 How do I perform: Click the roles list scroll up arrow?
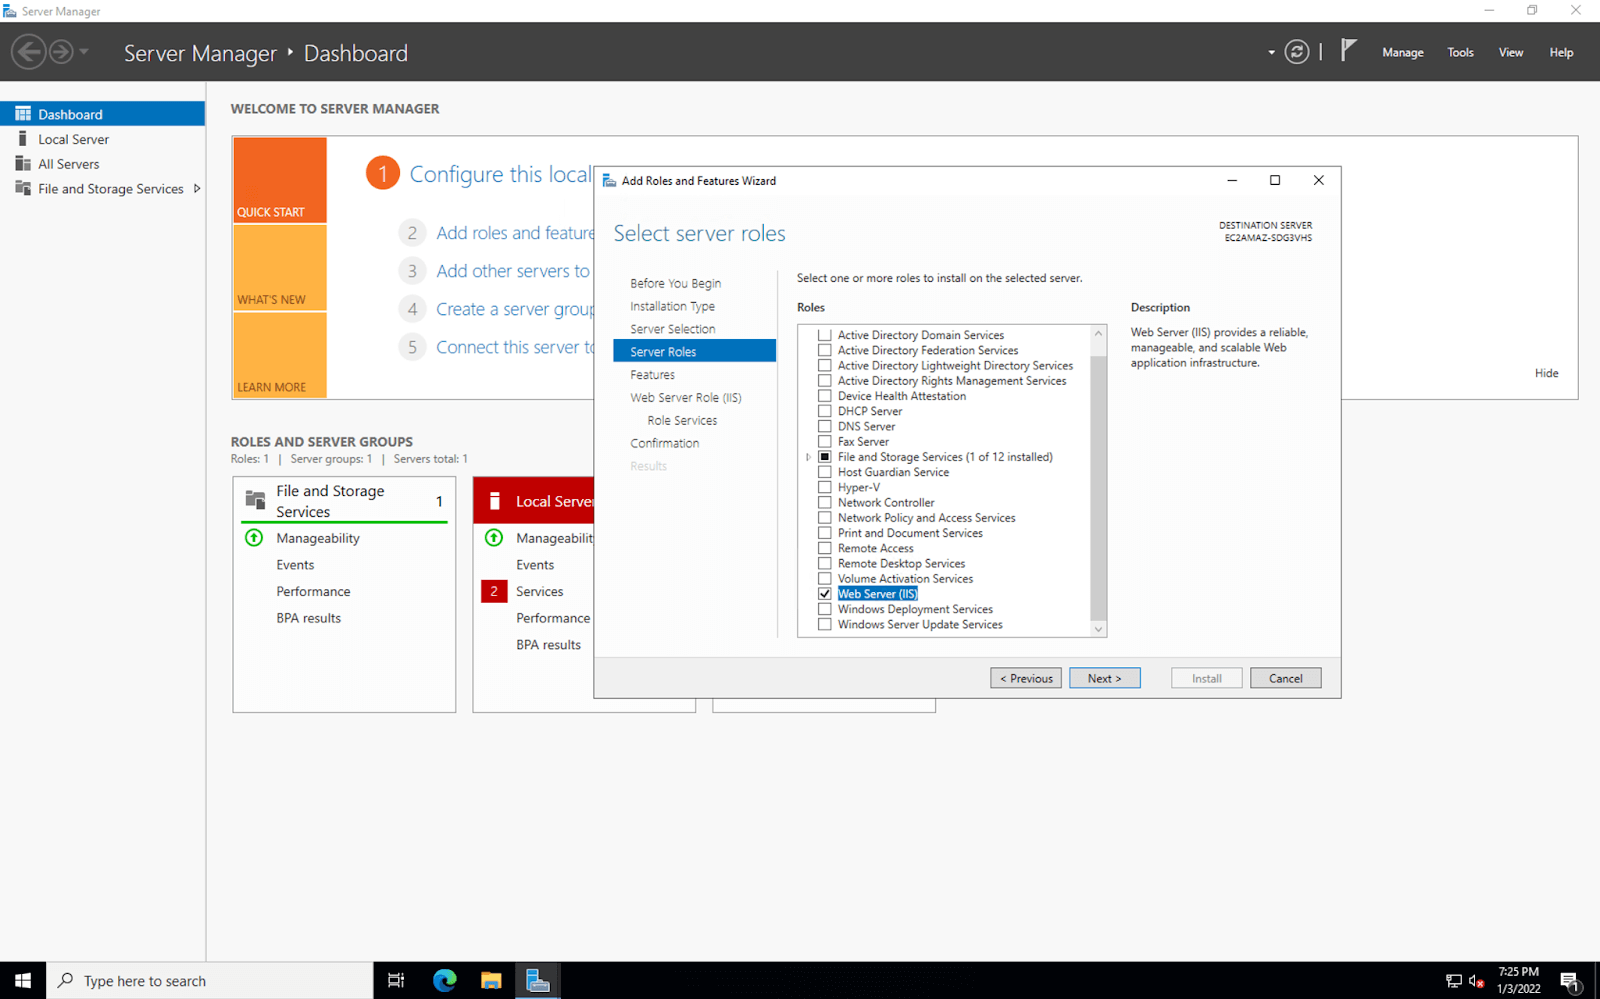click(1098, 333)
